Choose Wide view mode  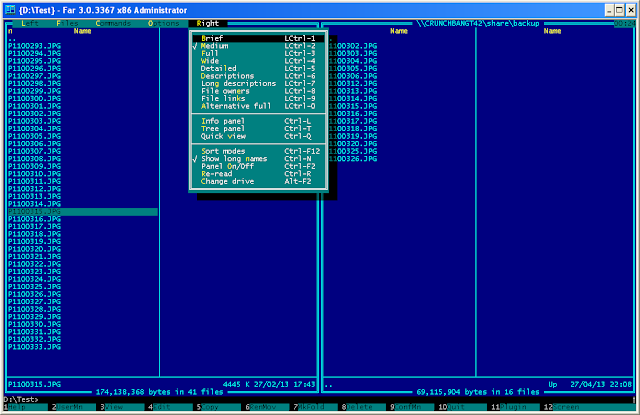coord(258,61)
